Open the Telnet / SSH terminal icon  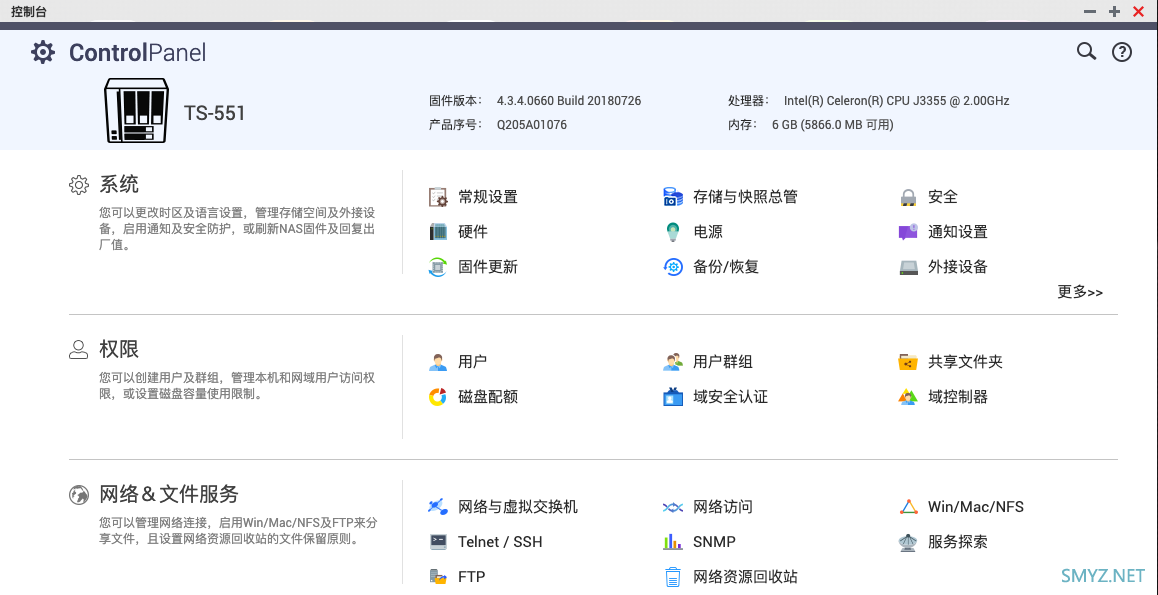click(438, 542)
